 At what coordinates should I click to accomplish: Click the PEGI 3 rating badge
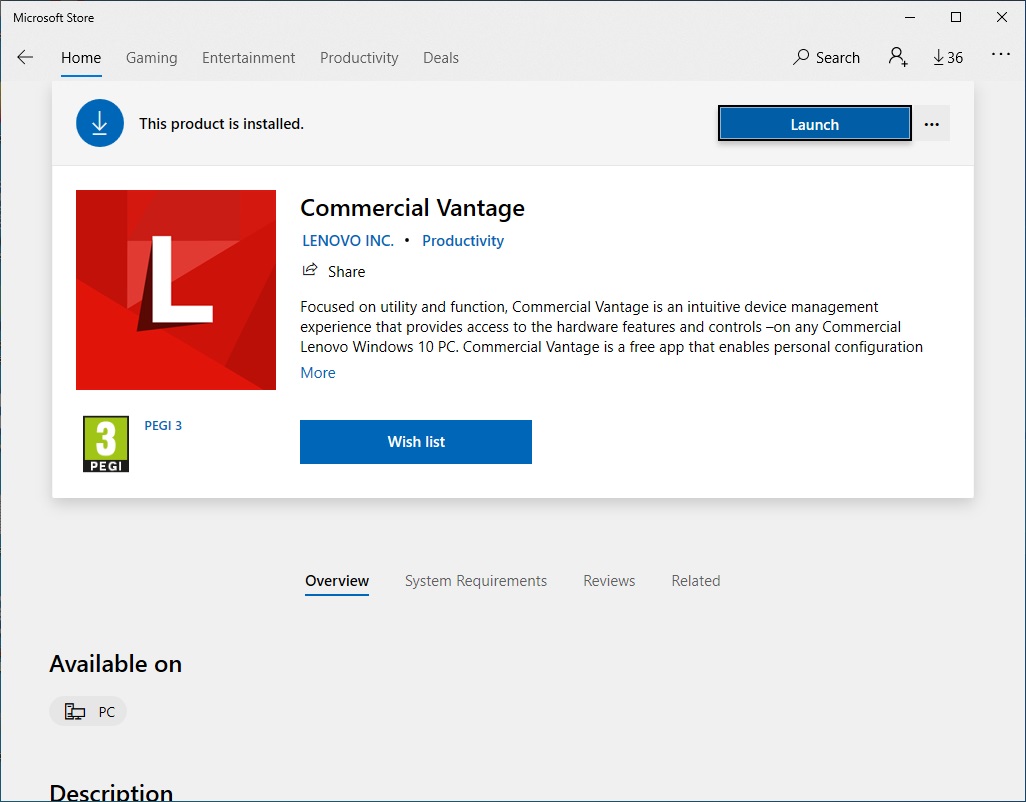pyautogui.click(x=105, y=441)
